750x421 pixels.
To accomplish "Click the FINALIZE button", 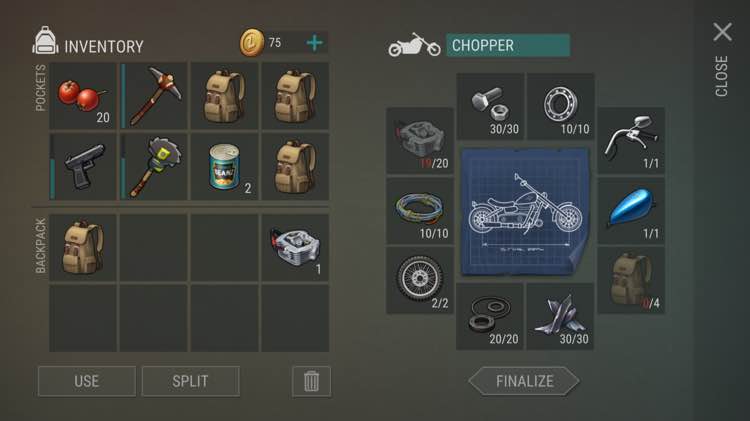I will coord(524,381).
